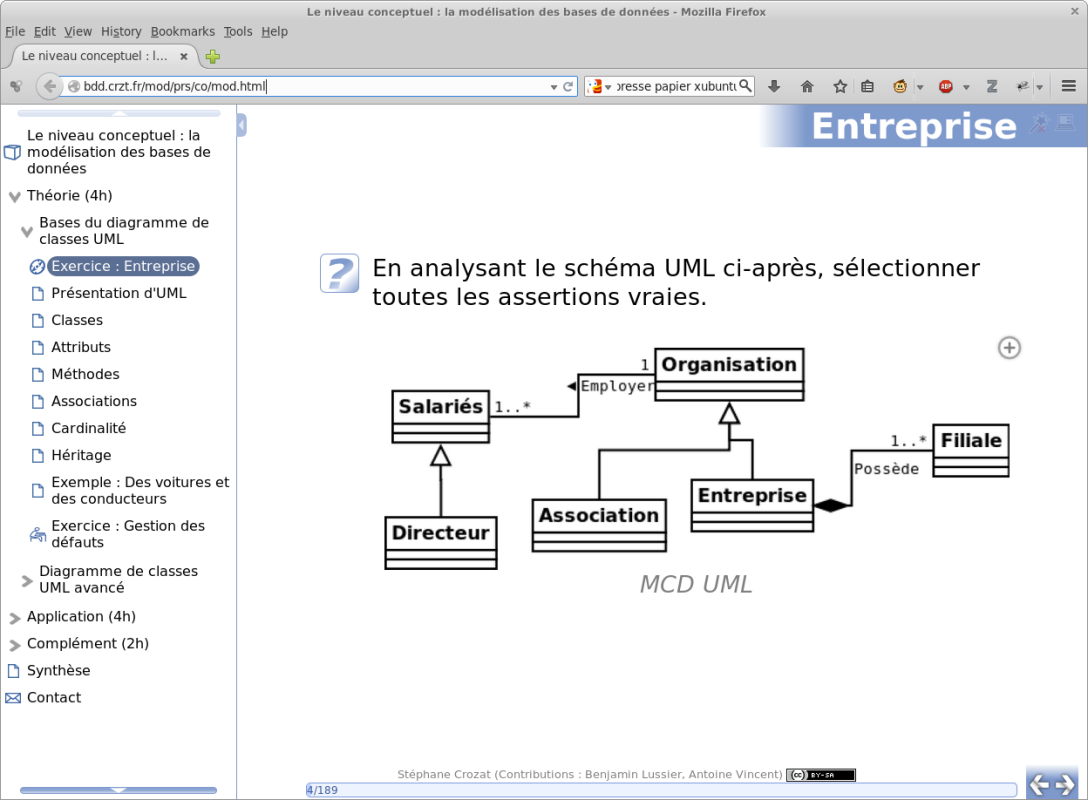Click the Firefox Downloads arrow icon
This screenshot has width=1088, height=800.
coord(774,86)
